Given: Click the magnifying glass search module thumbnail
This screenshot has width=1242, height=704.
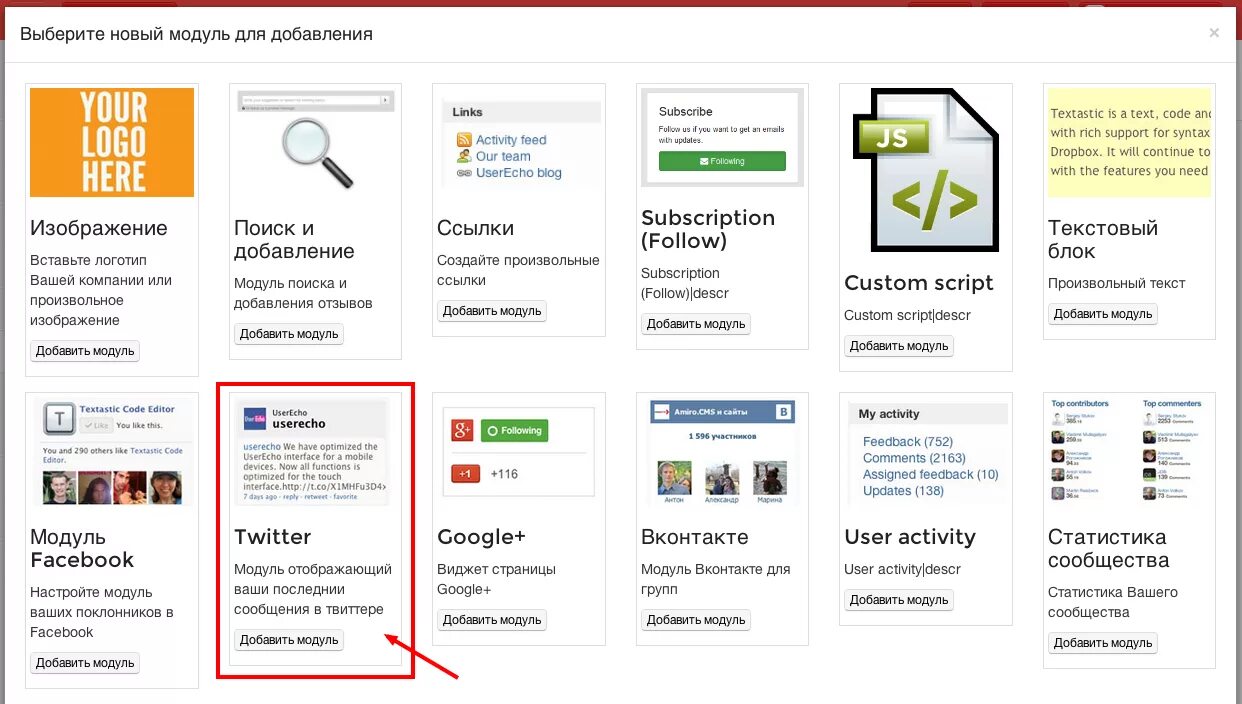Looking at the screenshot, I should click(316, 142).
